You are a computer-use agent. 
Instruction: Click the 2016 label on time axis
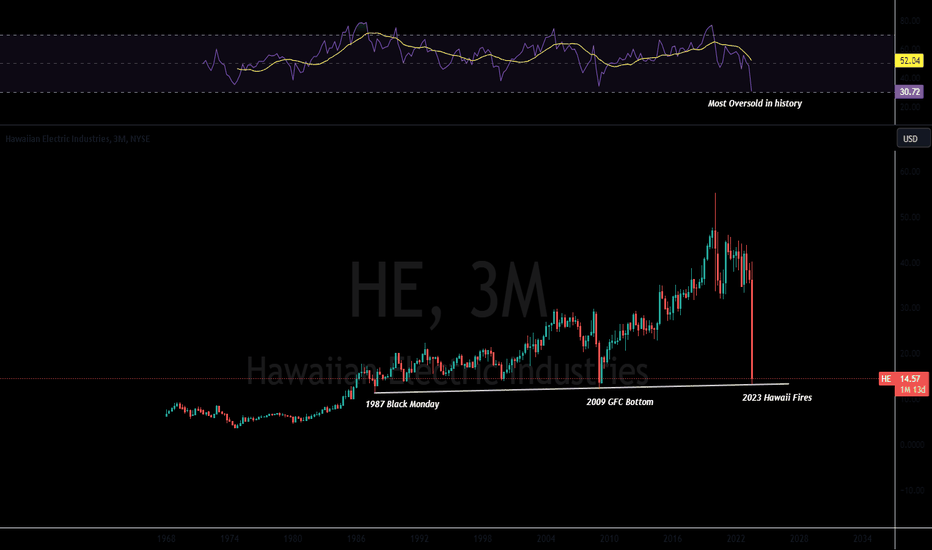[672, 539]
